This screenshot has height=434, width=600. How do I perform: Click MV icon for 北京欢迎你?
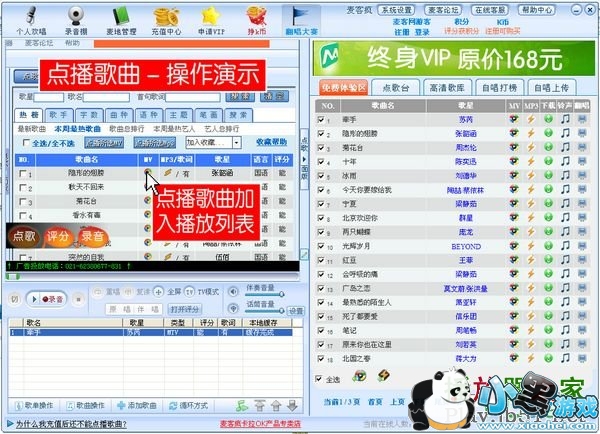[514, 218]
